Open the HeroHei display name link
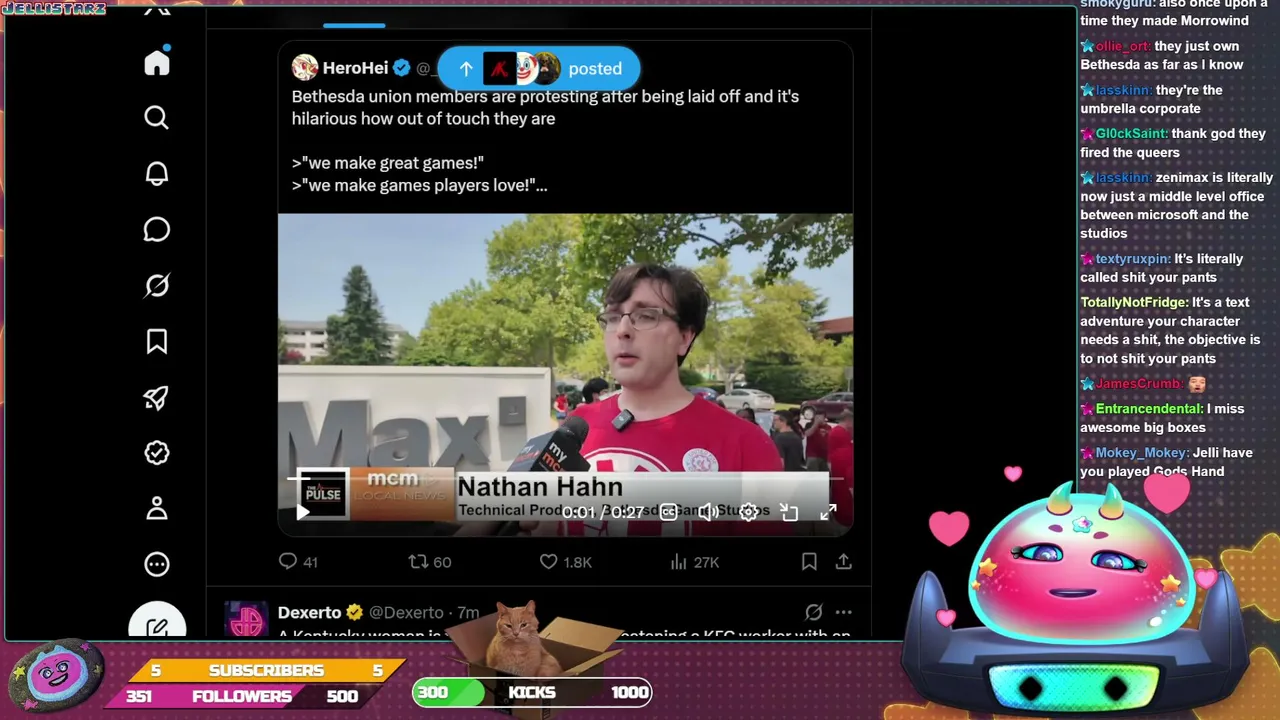Viewport: 1280px width, 720px height. (x=355, y=68)
